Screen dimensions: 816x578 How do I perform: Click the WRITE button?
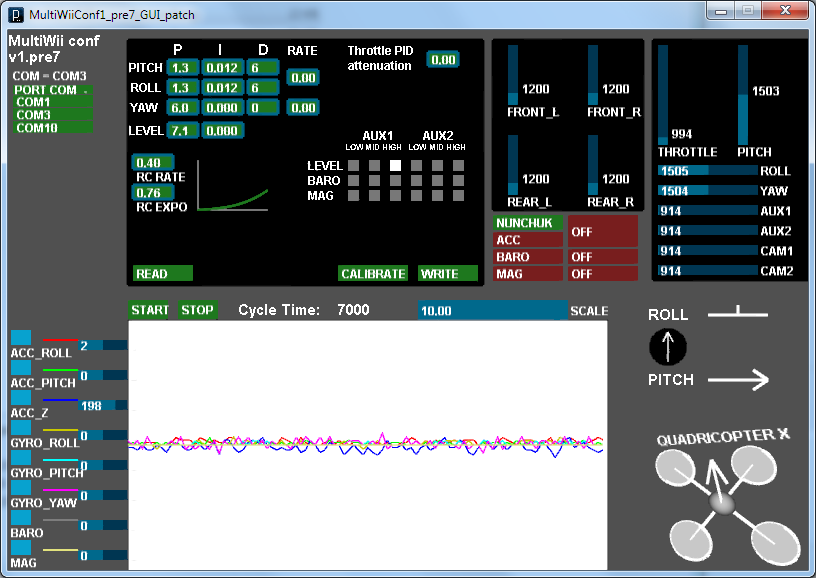[x=448, y=273]
